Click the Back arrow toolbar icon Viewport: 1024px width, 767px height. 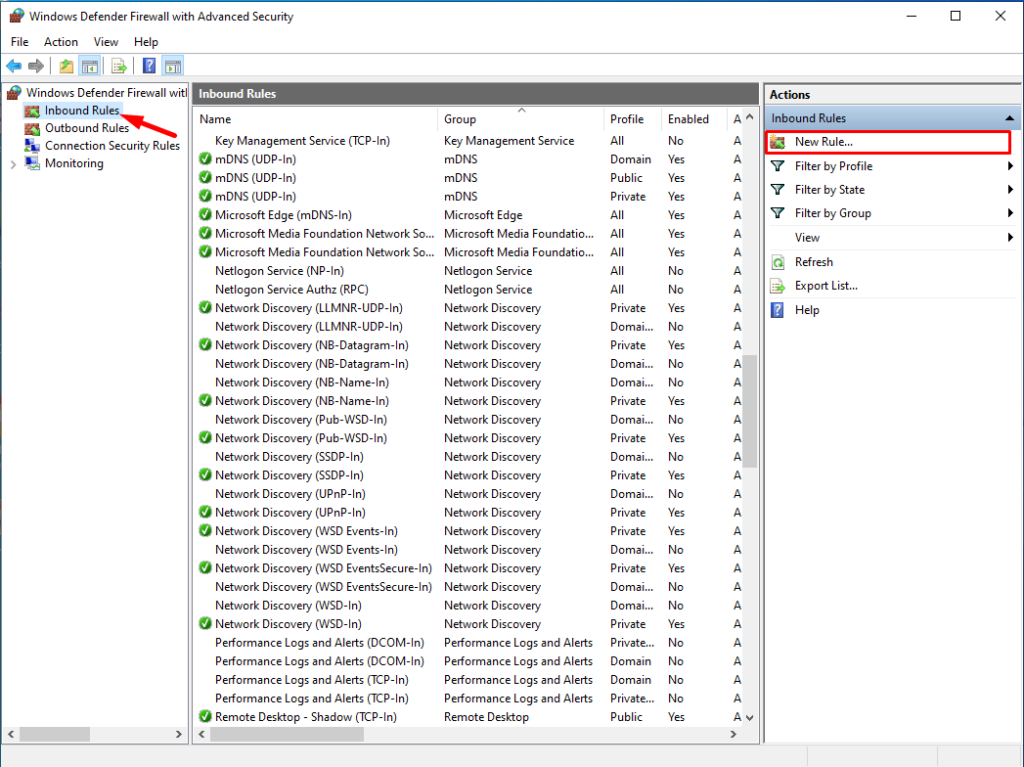[14, 65]
